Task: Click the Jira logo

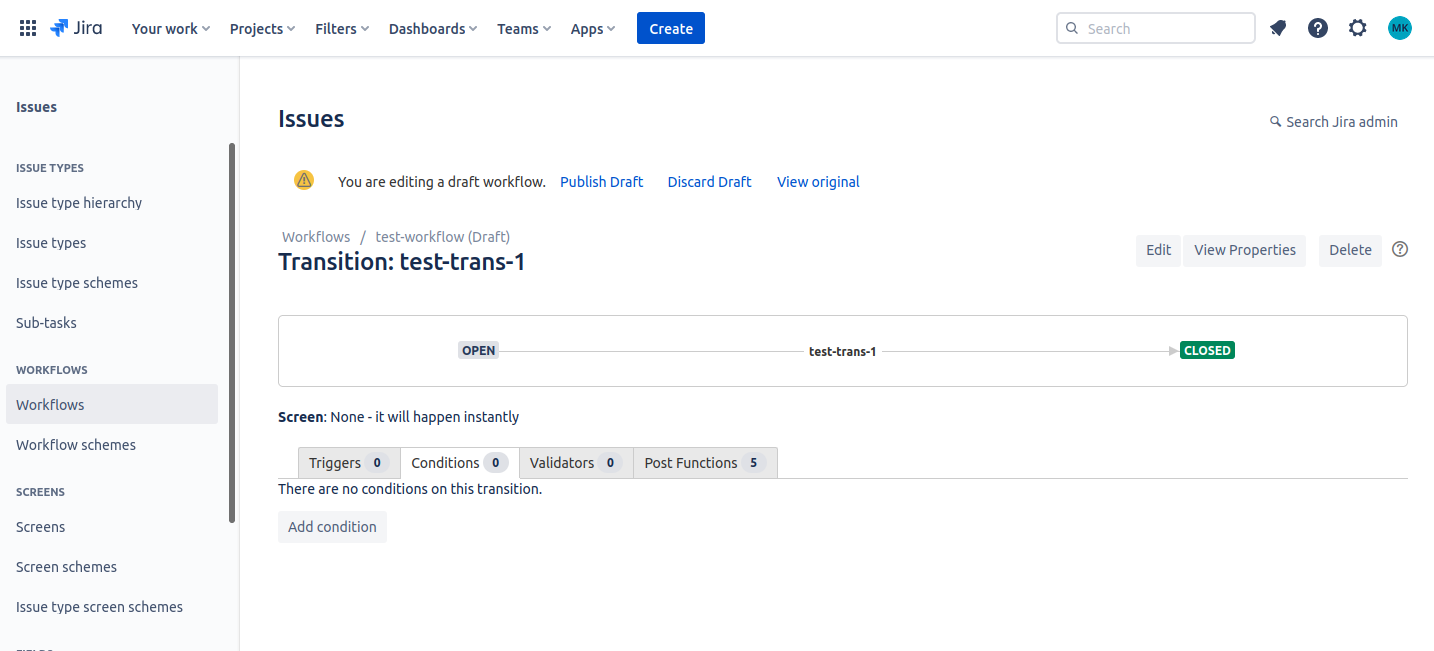Action: (x=76, y=28)
